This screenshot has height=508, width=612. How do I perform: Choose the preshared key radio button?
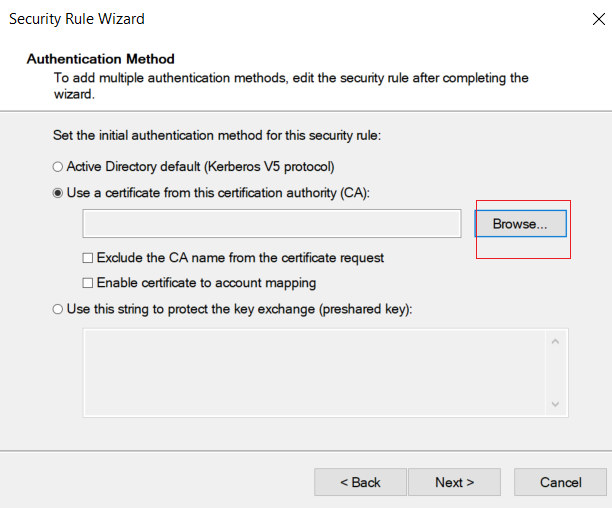tap(58, 309)
